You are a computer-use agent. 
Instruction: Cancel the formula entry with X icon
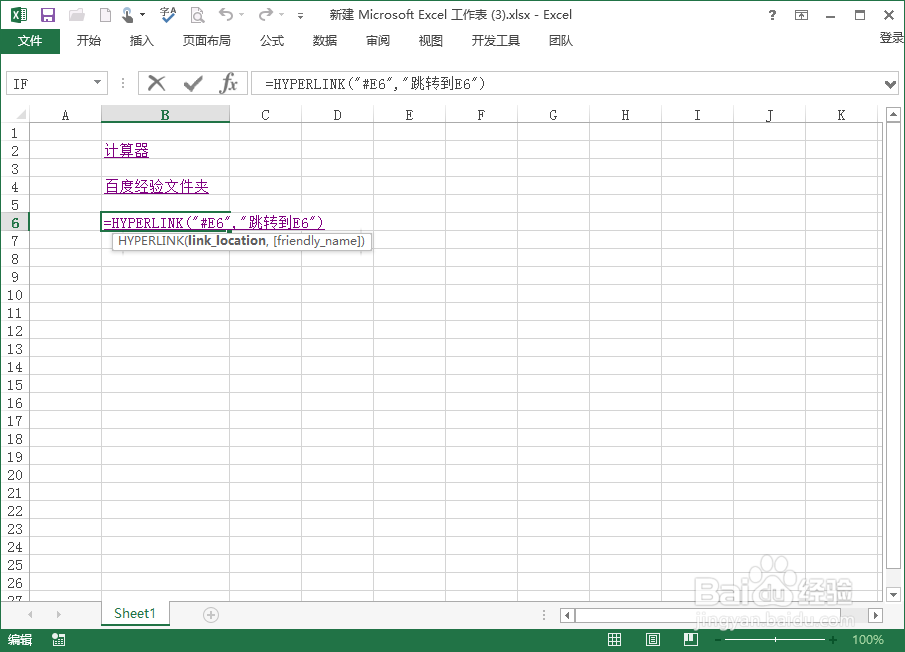(156, 84)
